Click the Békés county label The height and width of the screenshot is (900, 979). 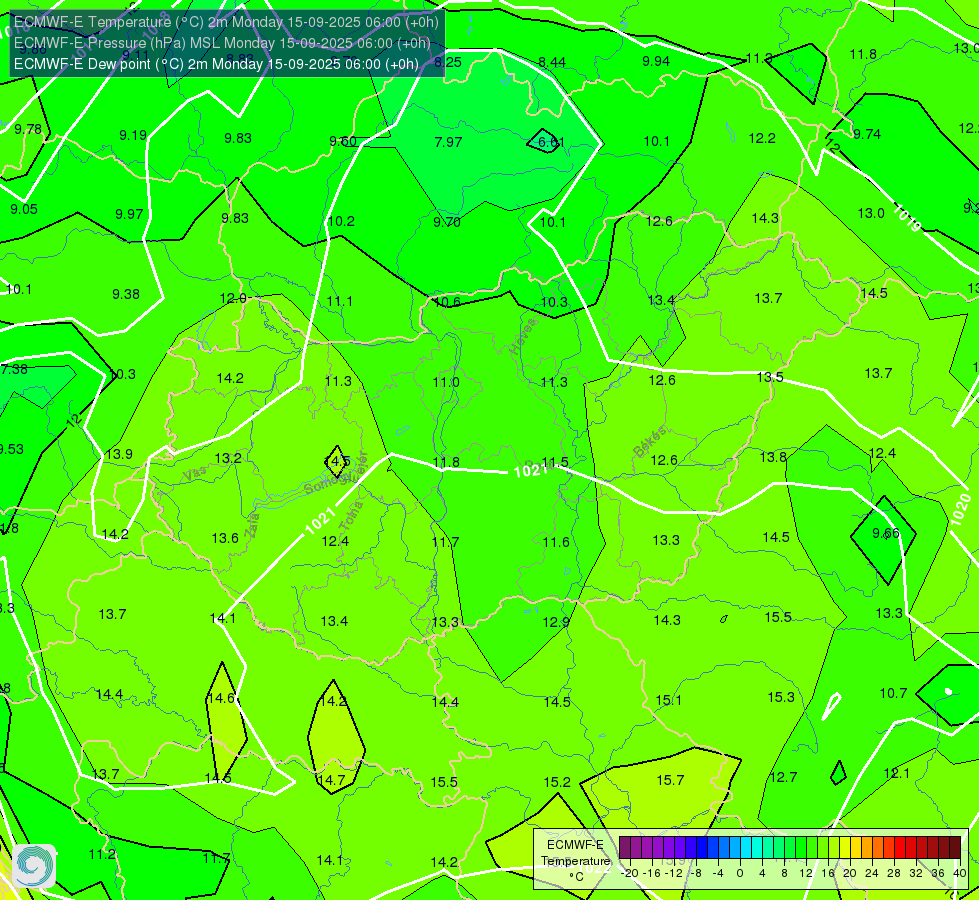tap(649, 442)
